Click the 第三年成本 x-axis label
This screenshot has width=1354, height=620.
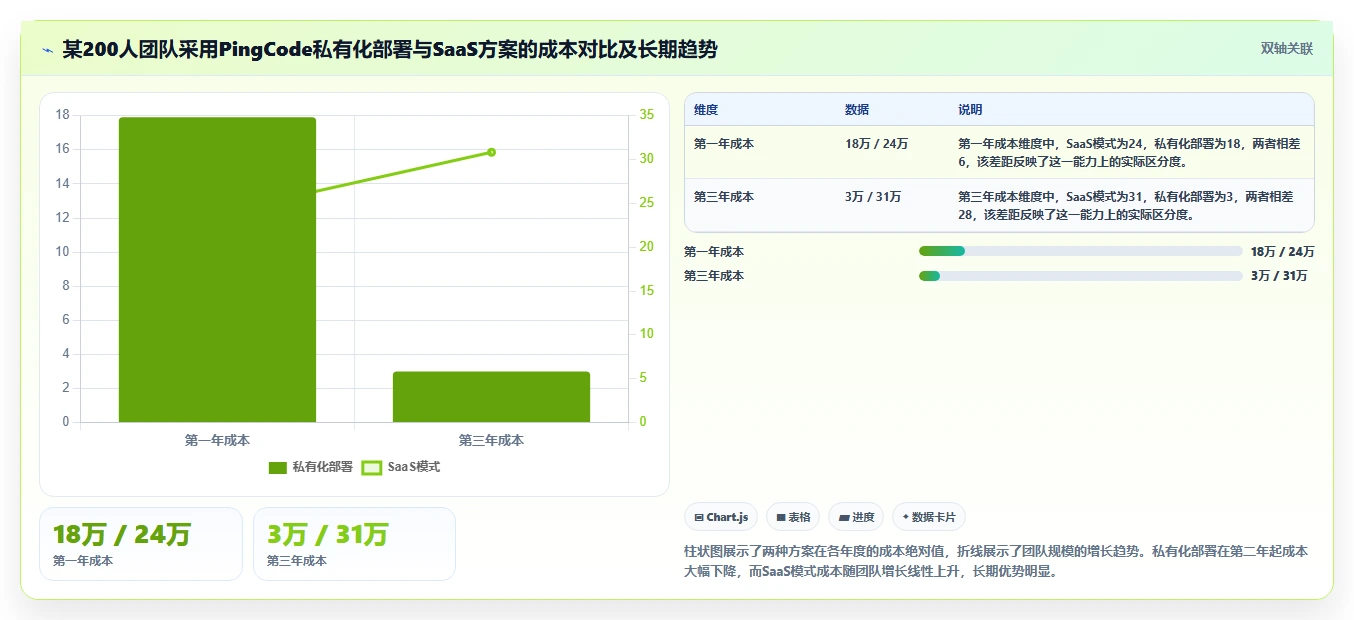(x=491, y=440)
